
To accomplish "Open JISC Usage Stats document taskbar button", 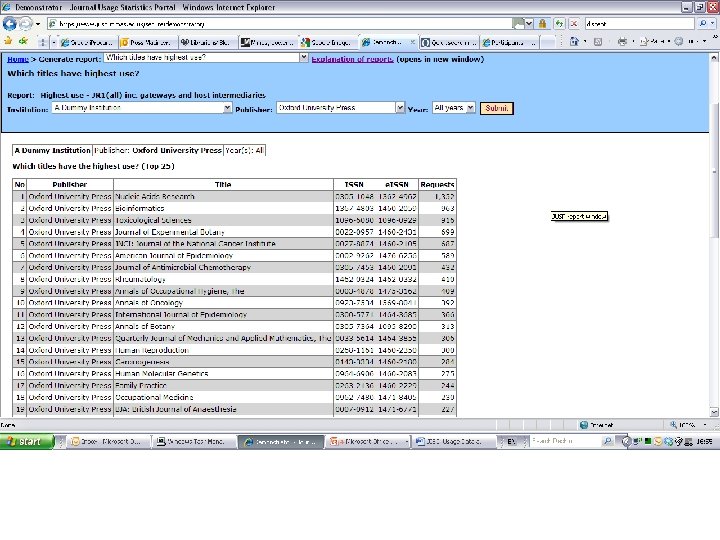I will (452, 442).
